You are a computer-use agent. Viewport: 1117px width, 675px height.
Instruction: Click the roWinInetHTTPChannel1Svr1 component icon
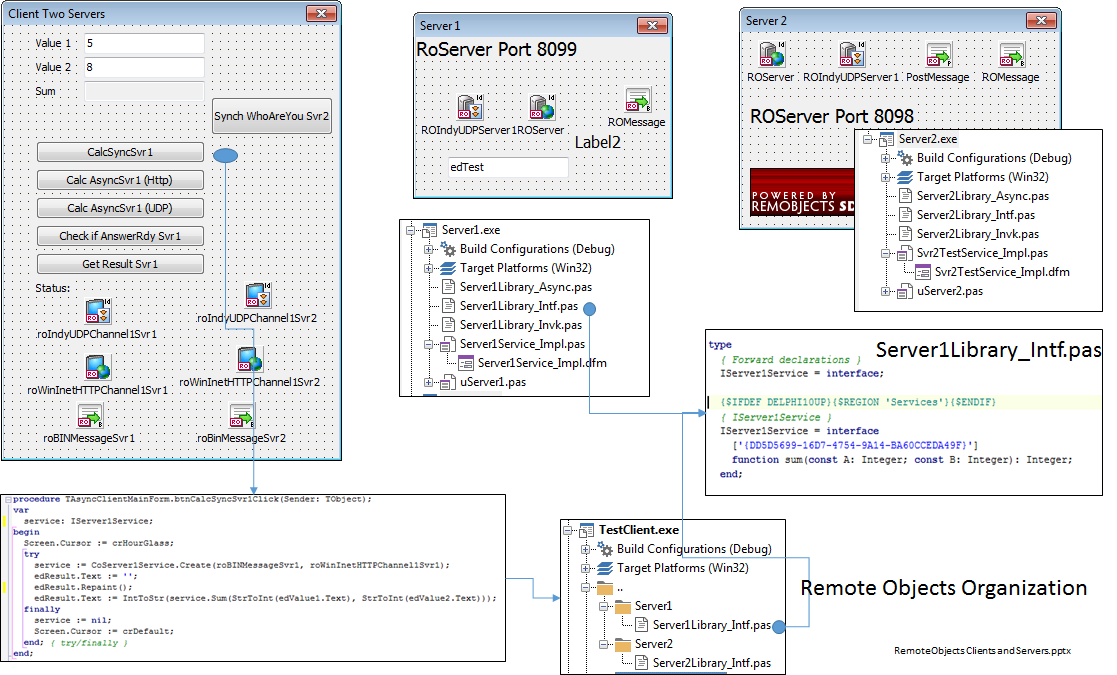pos(96,367)
